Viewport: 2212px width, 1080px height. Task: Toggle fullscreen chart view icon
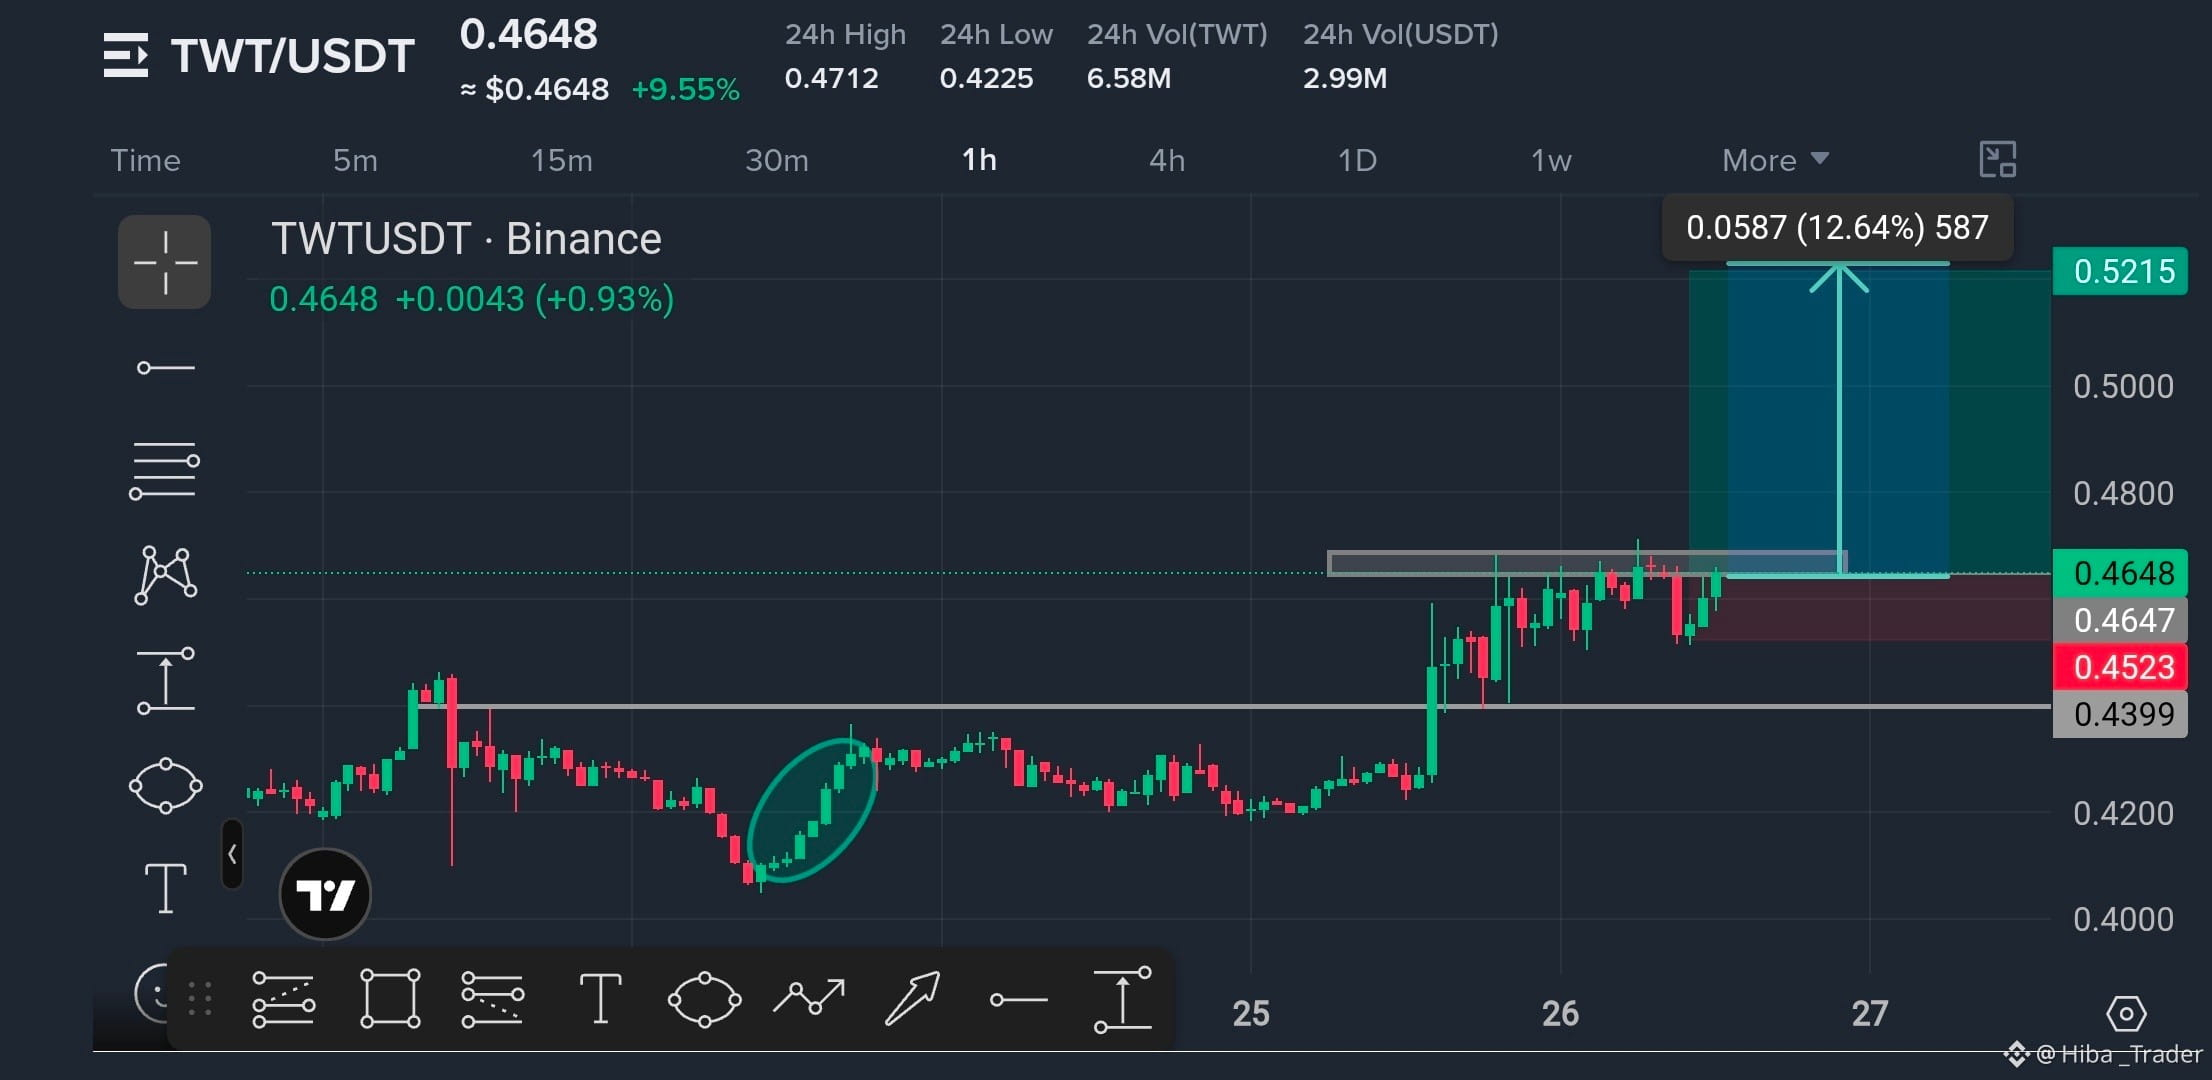[x=1998, y=160]
